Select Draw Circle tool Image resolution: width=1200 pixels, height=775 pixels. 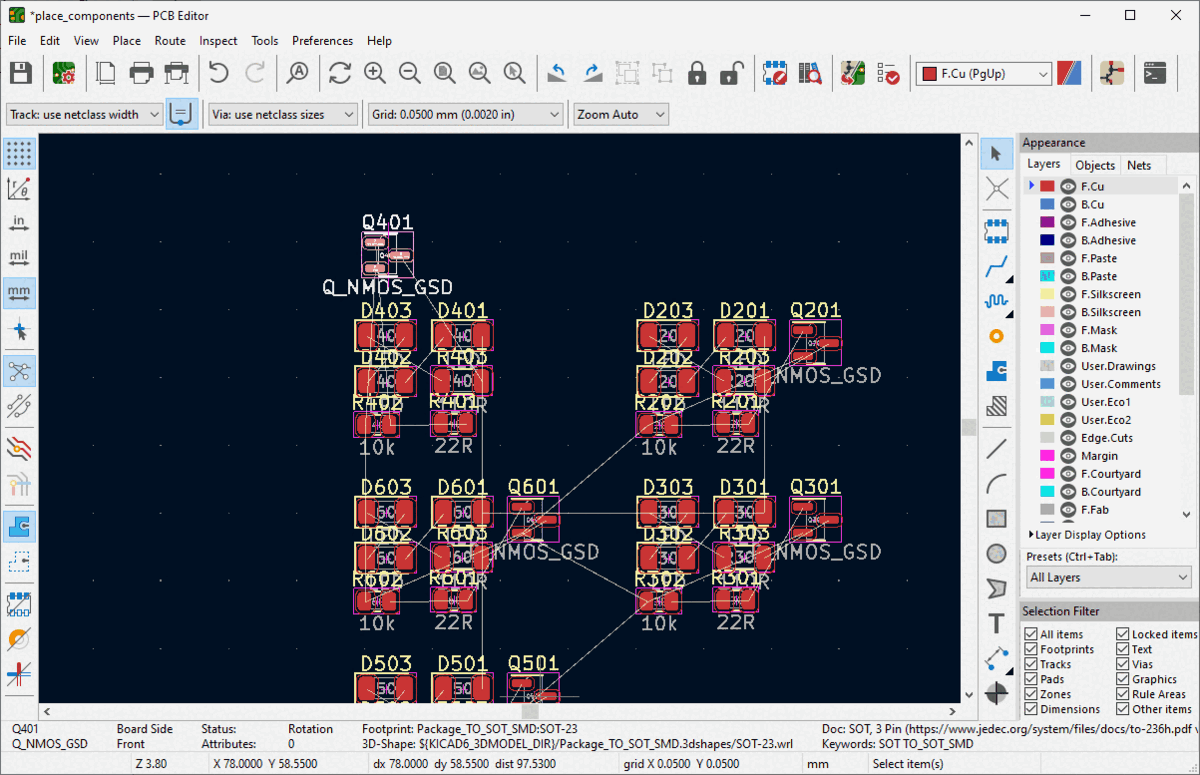pyautogui.click(x=996, y=553)
